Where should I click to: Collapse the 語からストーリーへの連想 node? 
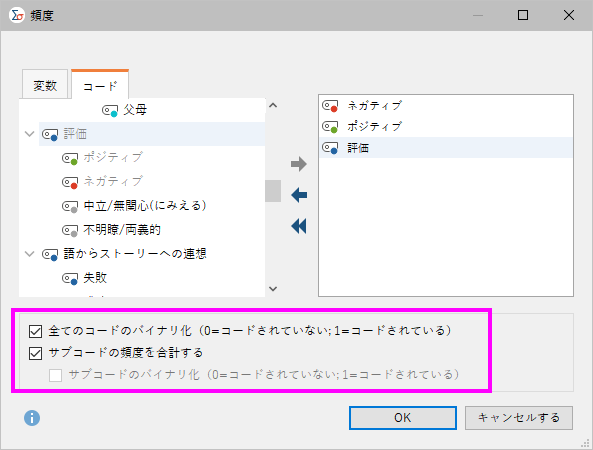point(29,254)
